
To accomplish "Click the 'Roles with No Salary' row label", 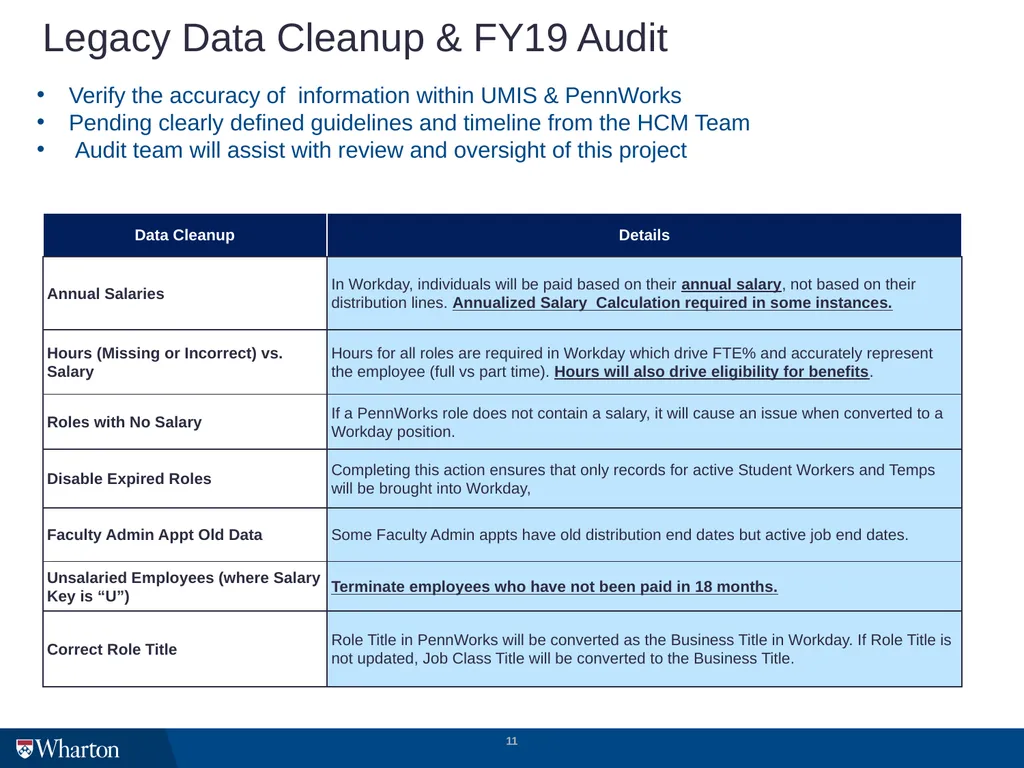I will (124, 423).
